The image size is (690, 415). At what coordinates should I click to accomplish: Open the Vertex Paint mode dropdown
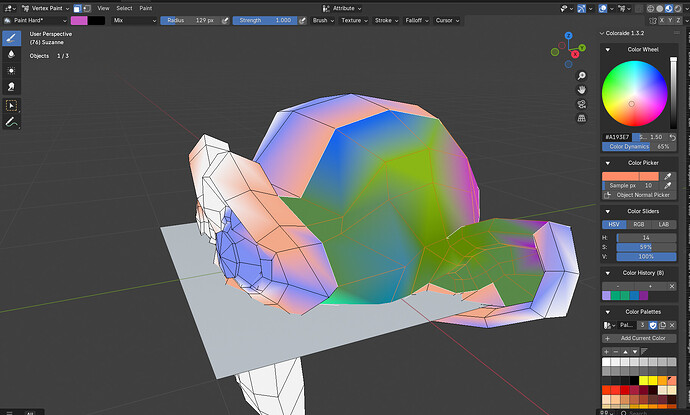(45, 8)
